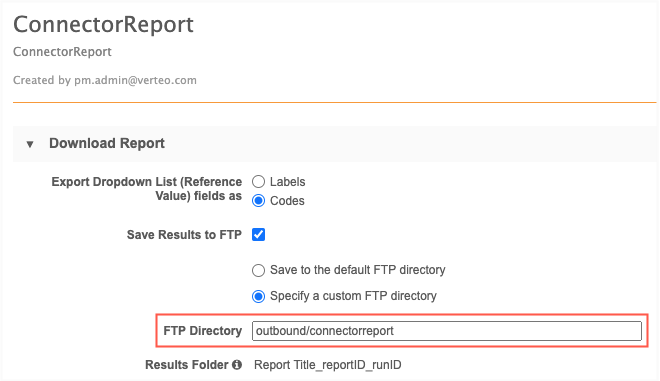The height and width of the screenshot is (381, 660).
Task: Click the 'Codes' option text
Action: tap(287, 201)
